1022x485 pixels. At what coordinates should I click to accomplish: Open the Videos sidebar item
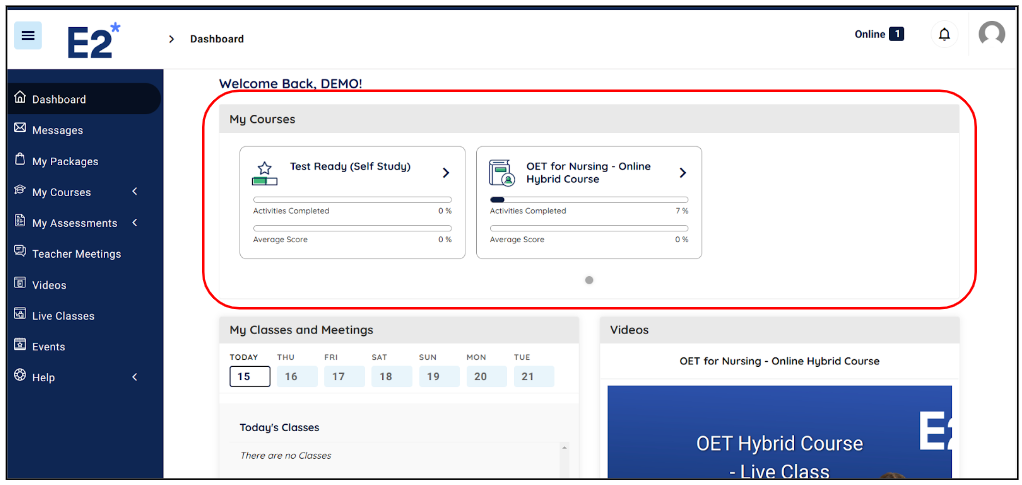pyautogui.click(x=49, y=285)
